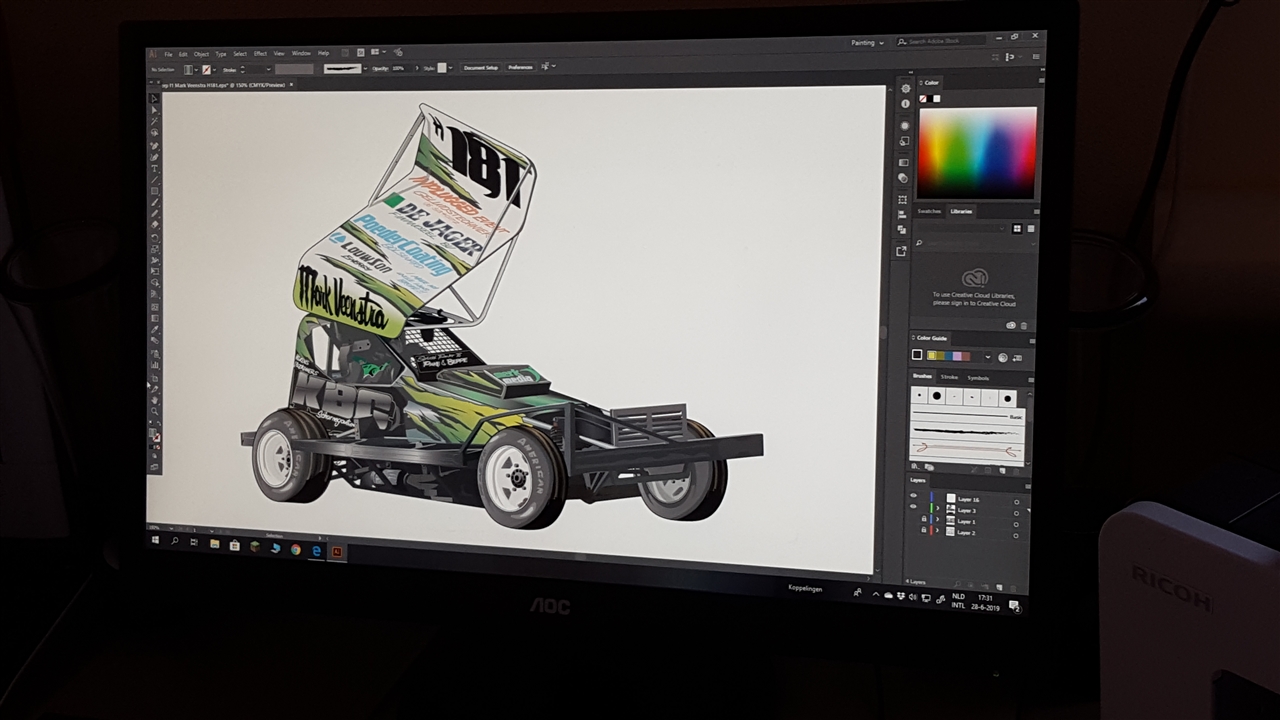Select the Basic brush in Brushes panel

pyautogui.click(x=968, y=416)
